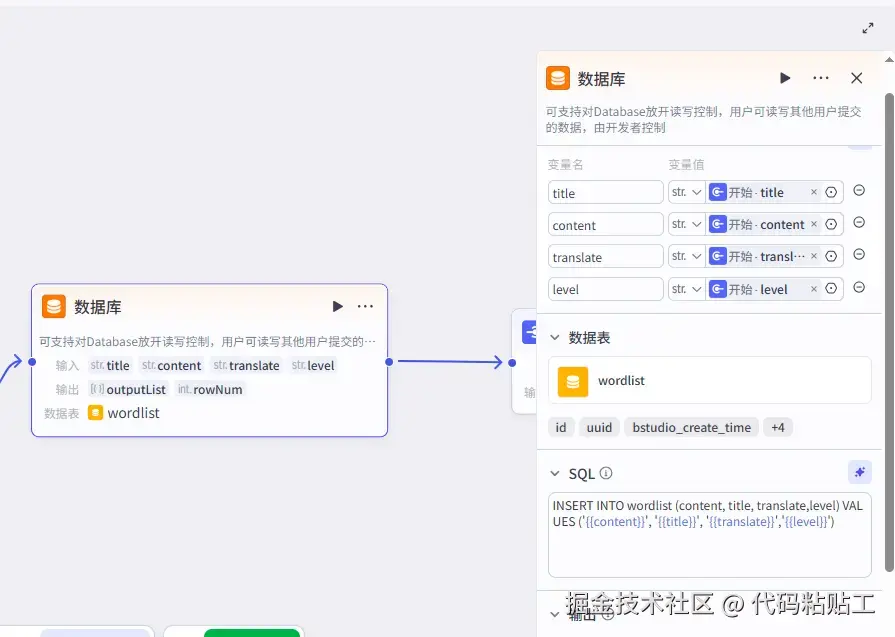Open the type dropdown for content variable
Image resolution: width=895 pixels, height=637 pixels.
[687, 224]
